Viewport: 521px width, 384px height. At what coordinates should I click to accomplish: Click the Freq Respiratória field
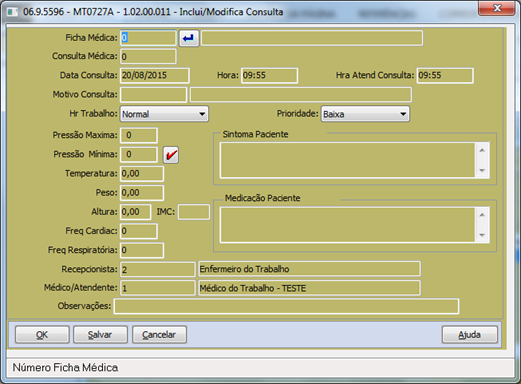(142, 250)
